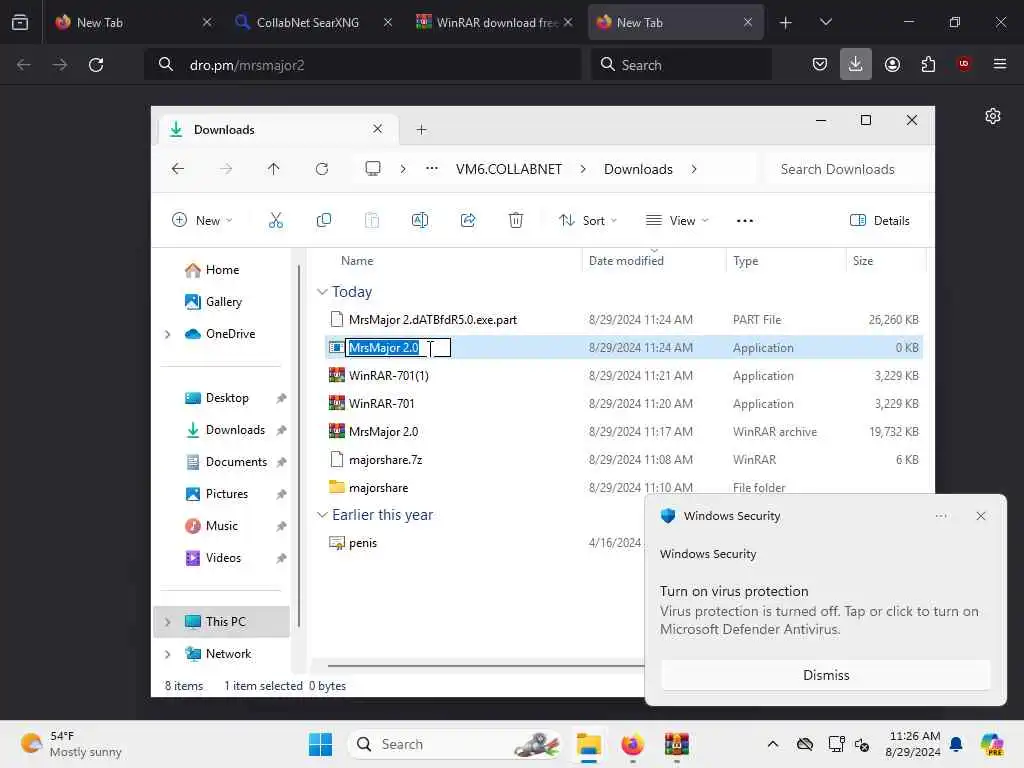
Task: Select Home in the navigation pane
Action: coord(222,270)
